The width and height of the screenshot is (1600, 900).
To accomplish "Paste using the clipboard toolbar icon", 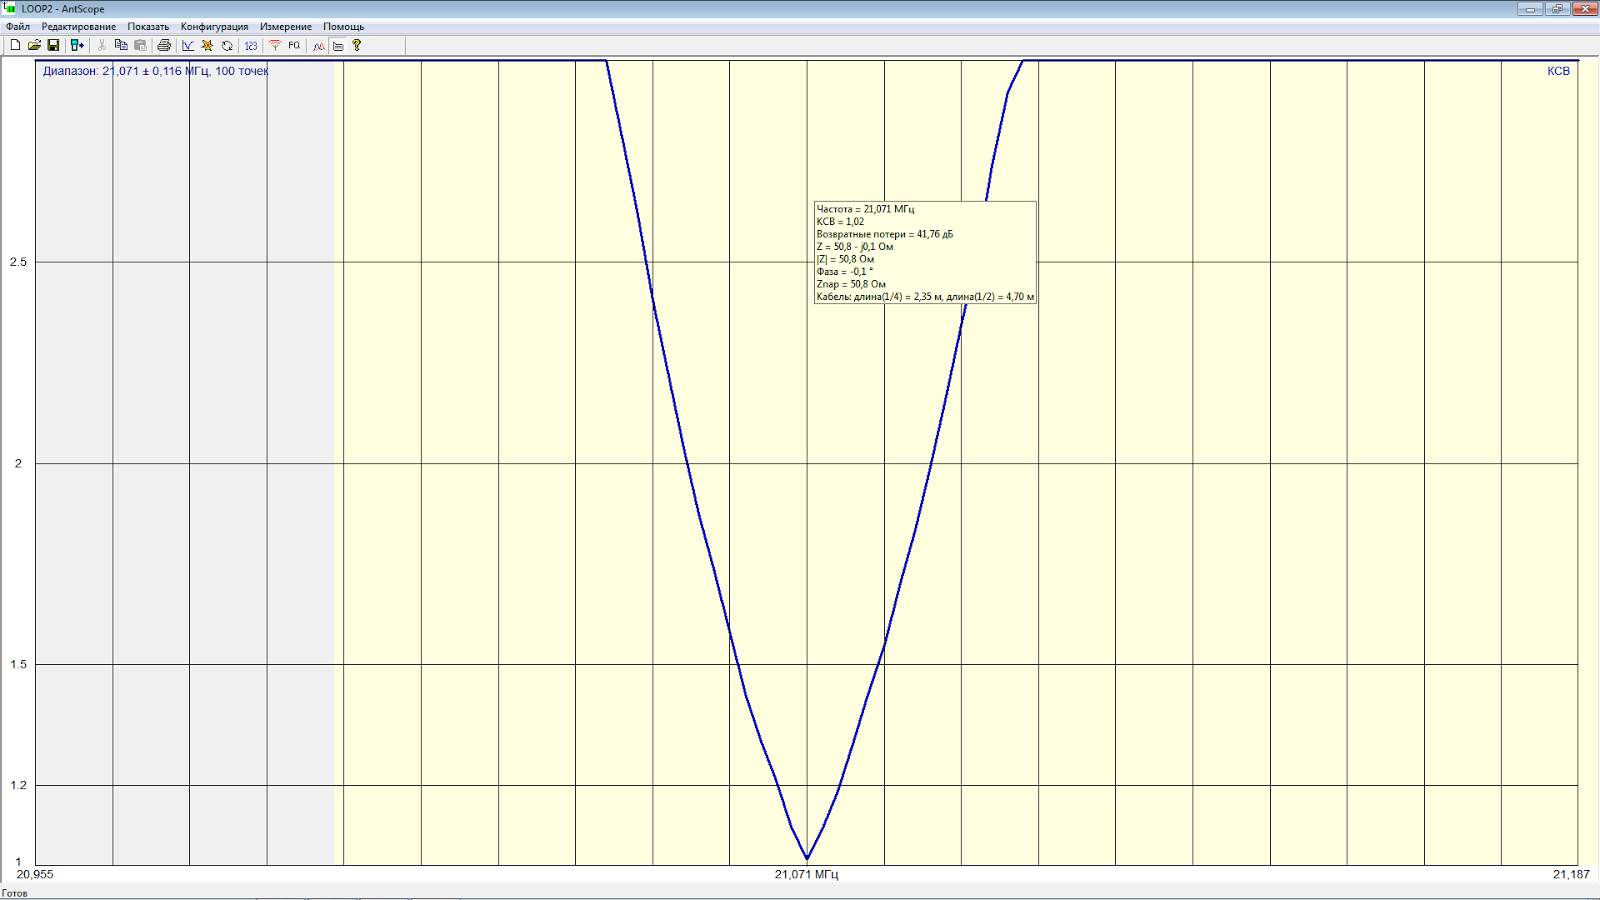I will click(x=140, y=45).
